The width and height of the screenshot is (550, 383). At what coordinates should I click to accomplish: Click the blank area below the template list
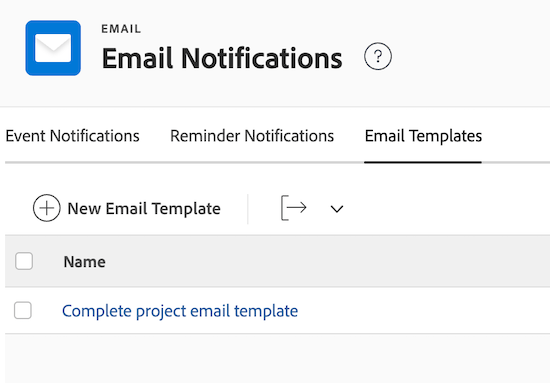point(277,358)
